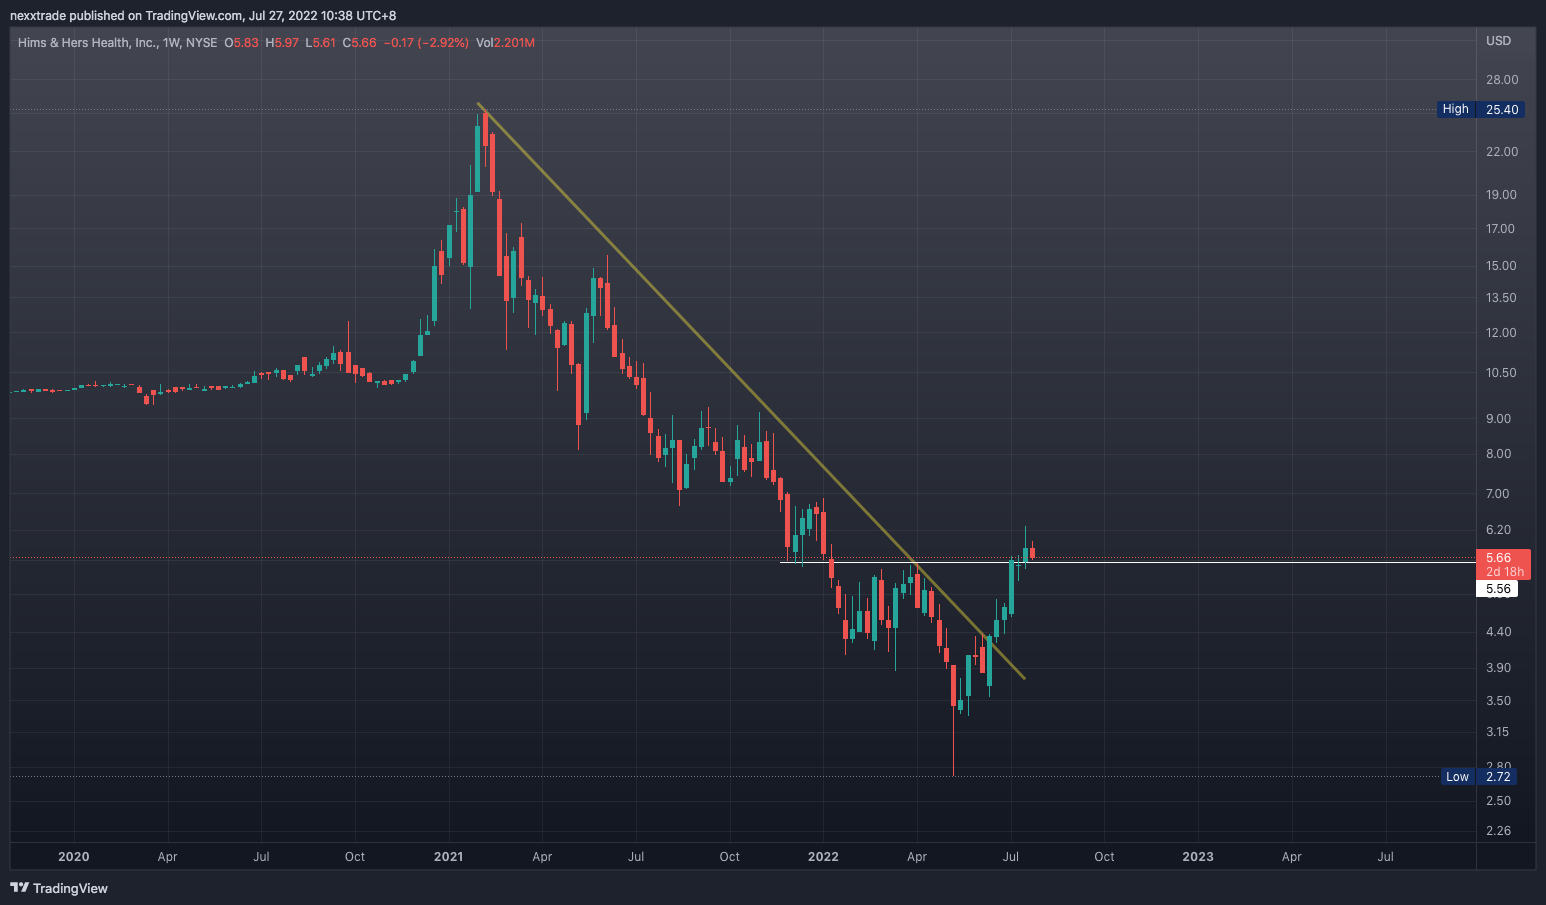Click the 25.40 high price value
1546x905 pixels.
(1501, 109)
